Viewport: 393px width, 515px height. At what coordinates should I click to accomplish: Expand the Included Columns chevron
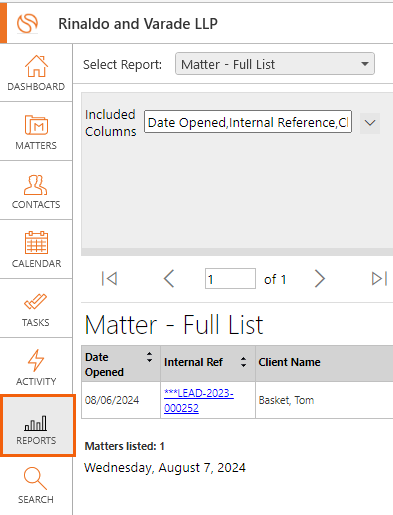(370, 123)
